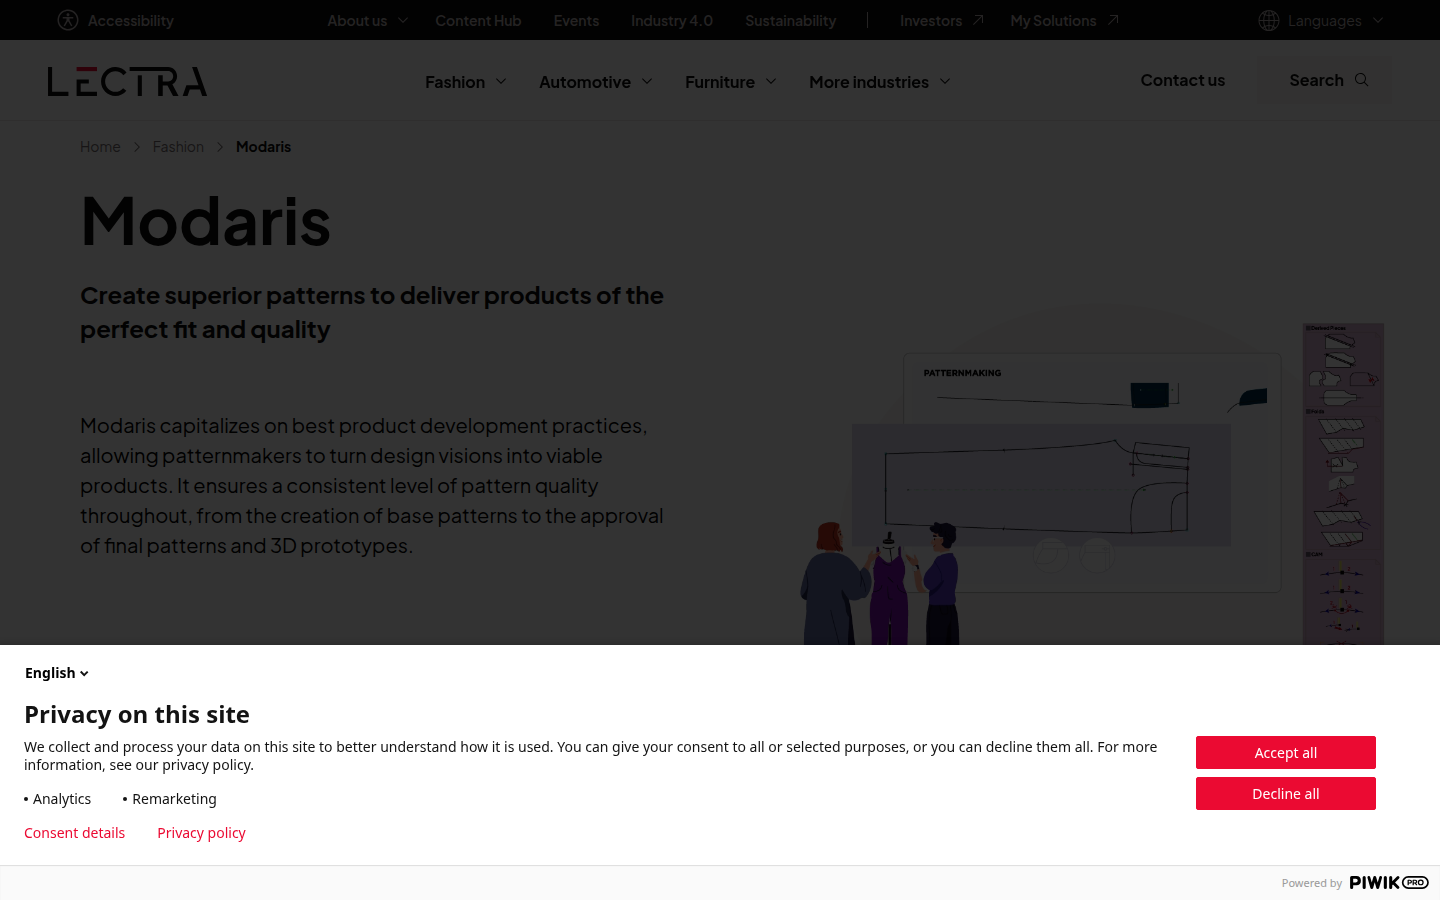
Task: Expand the Furniture menu
Action: pos(731,82)
